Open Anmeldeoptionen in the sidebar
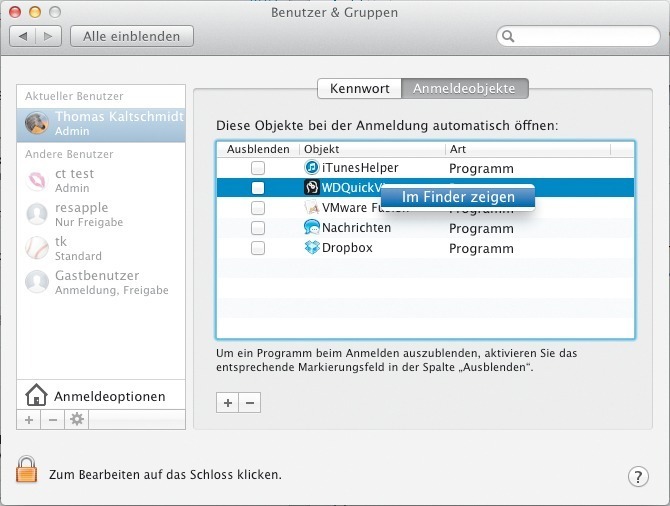The image size is (670, 506). tap(101, 395)
